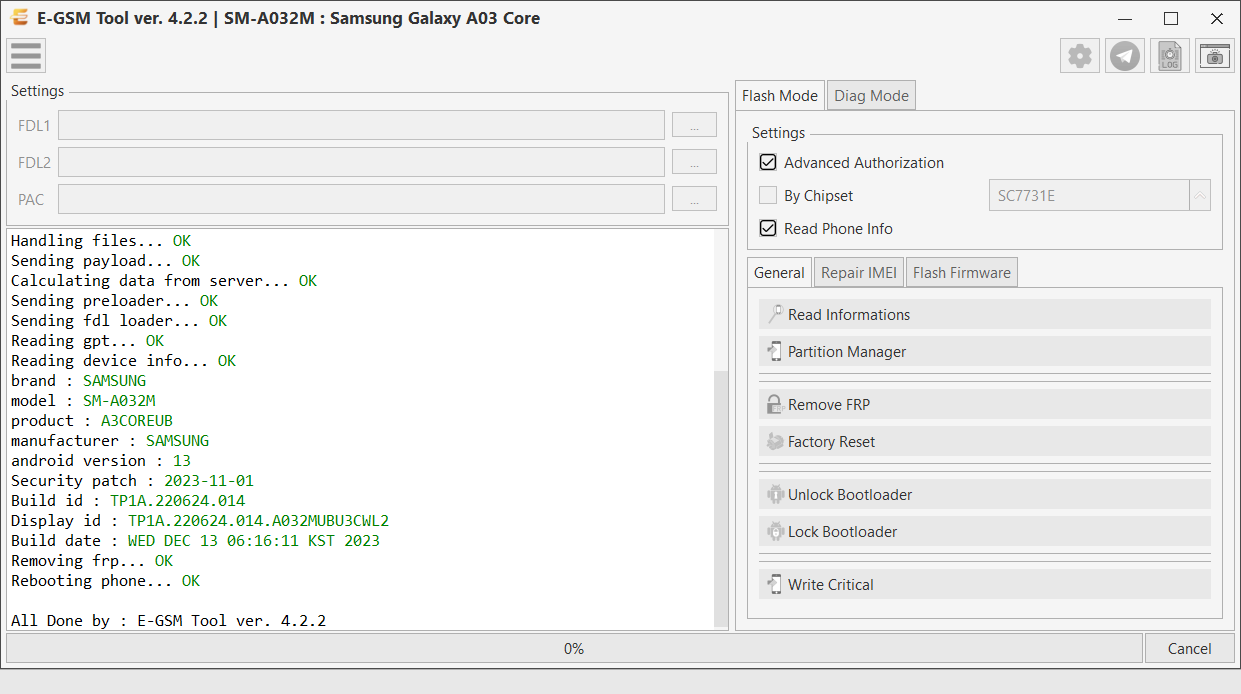Click the 0% progress bar
Screen dimensions: 1241x694
[x=574, y=648]
